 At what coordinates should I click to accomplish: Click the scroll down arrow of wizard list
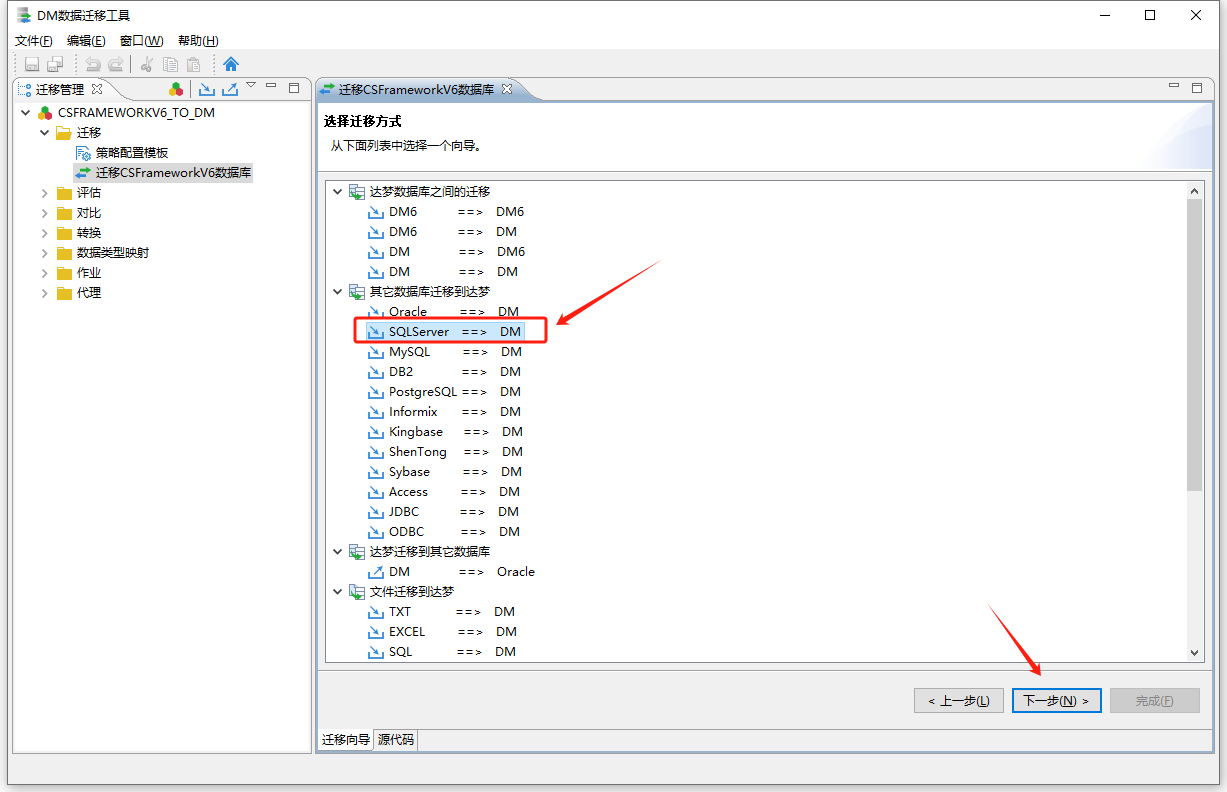pos(1195,652)
